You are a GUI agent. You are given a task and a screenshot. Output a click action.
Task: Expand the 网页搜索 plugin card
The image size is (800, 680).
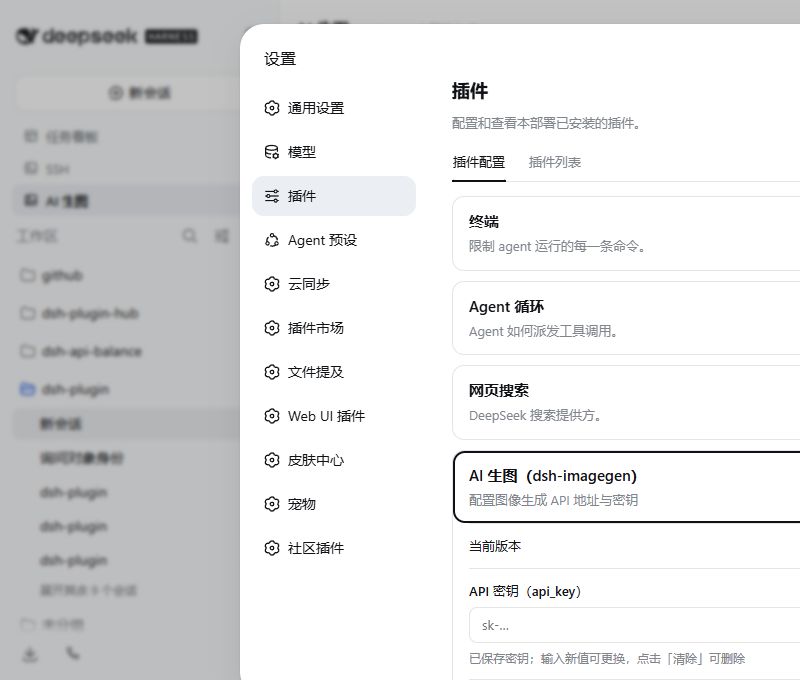tap(626, 402)
